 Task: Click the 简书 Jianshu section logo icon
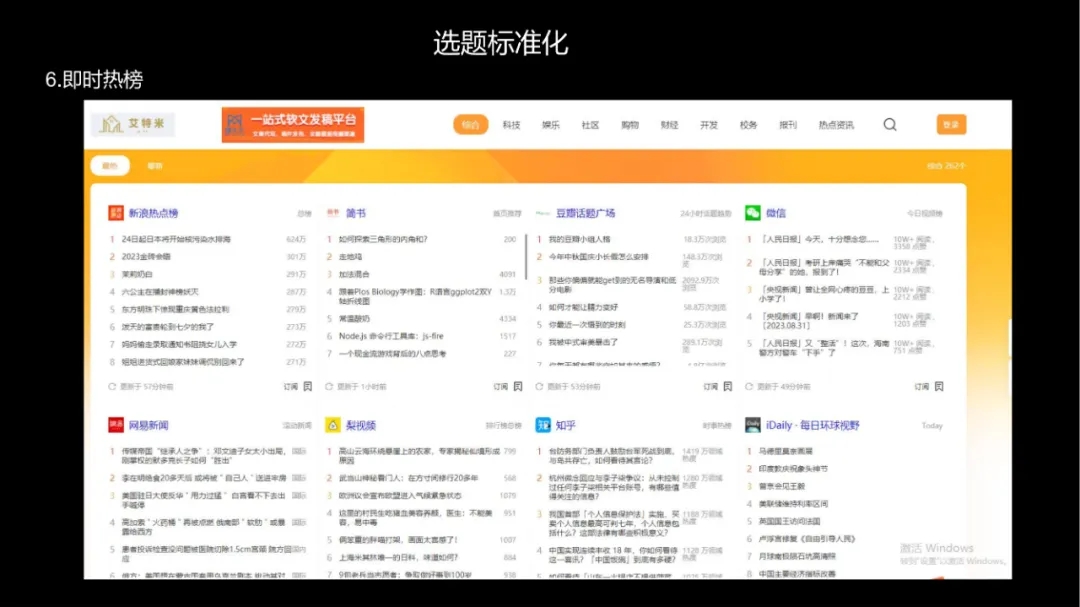pyautogui.click(x=335, y=212)
